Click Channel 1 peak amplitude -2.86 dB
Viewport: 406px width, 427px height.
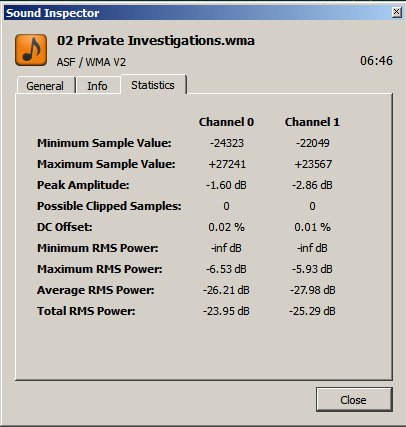pyautogui.click(x=312, y=185)
